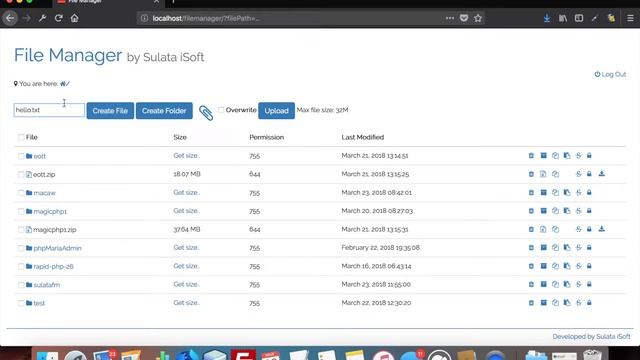Click lock icon in test row
Image resolution: width=640 pixels, height=360 pixels.
[589, 302]
